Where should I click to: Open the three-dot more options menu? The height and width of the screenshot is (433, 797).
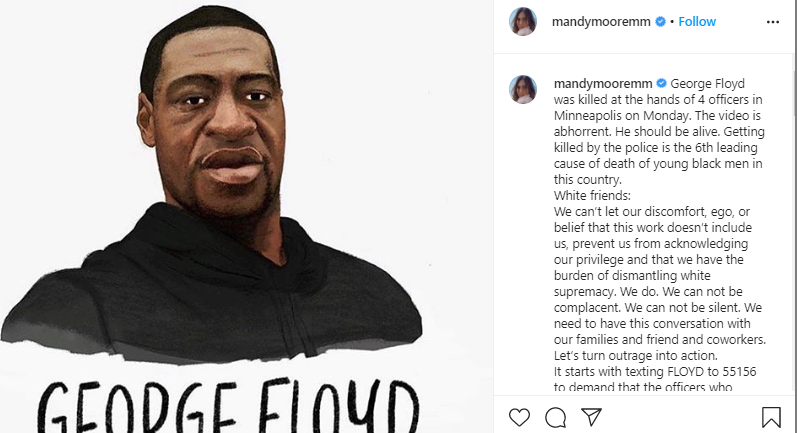click(x=773, y=22)
